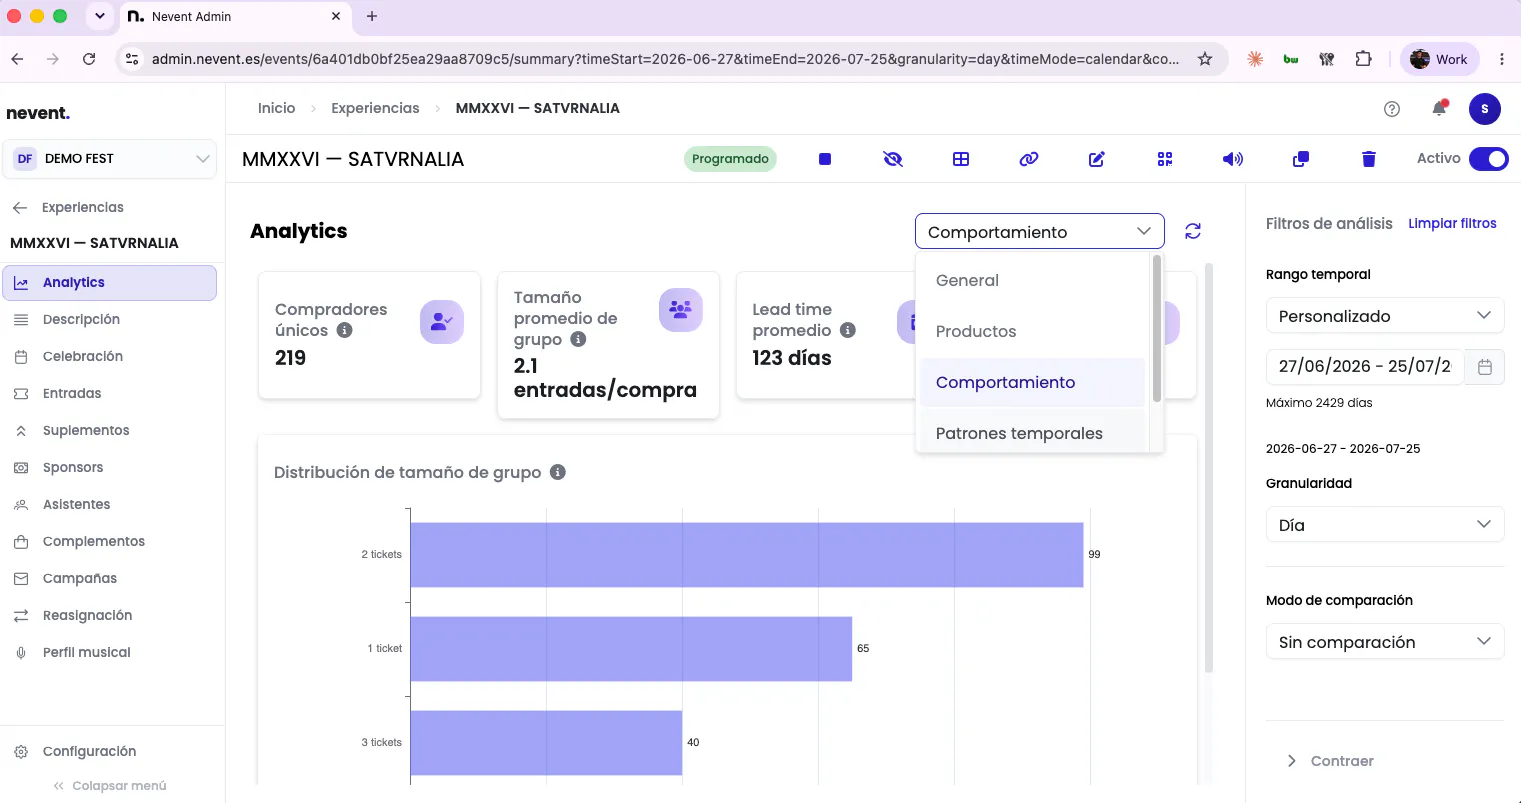Image resolution: width=1521 pixels, height=803 pixels.
Task: Click the speaker announcement icon
Action: (1233, 159)
